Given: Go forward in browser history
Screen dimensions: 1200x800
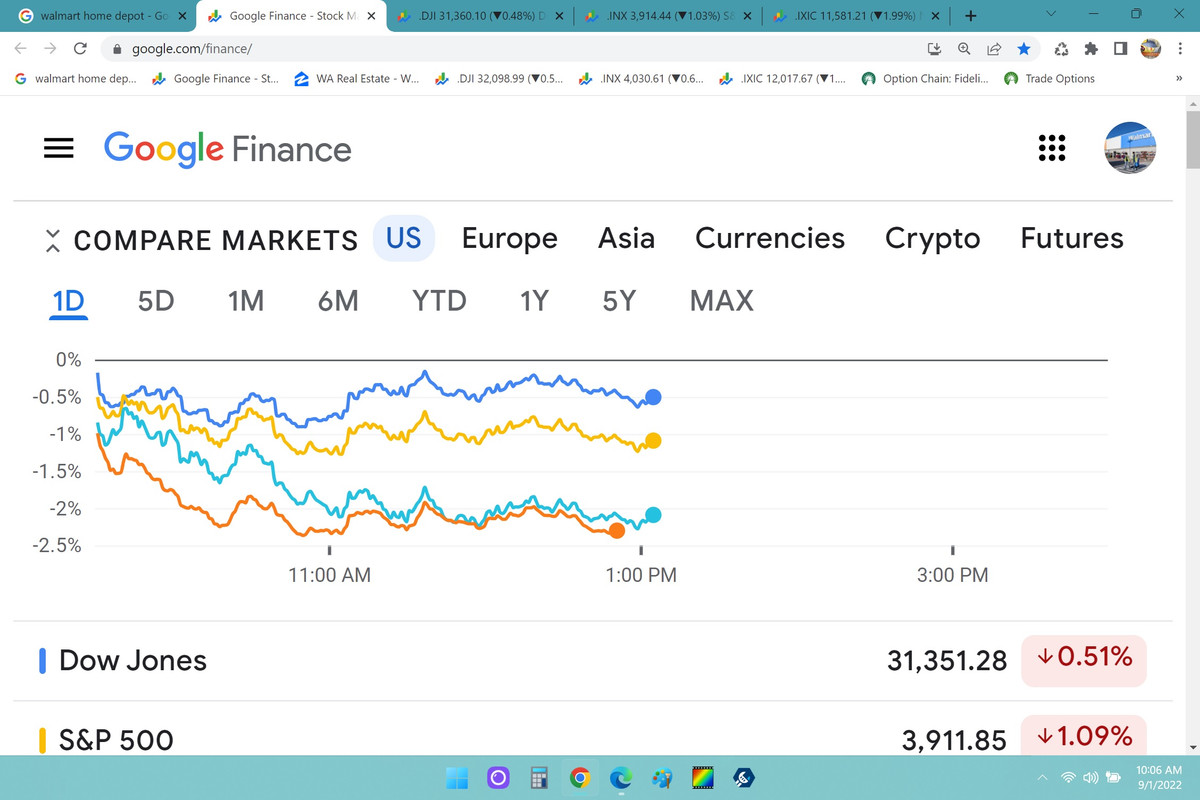Looking at the screenshot, I should tap(50, 48).
